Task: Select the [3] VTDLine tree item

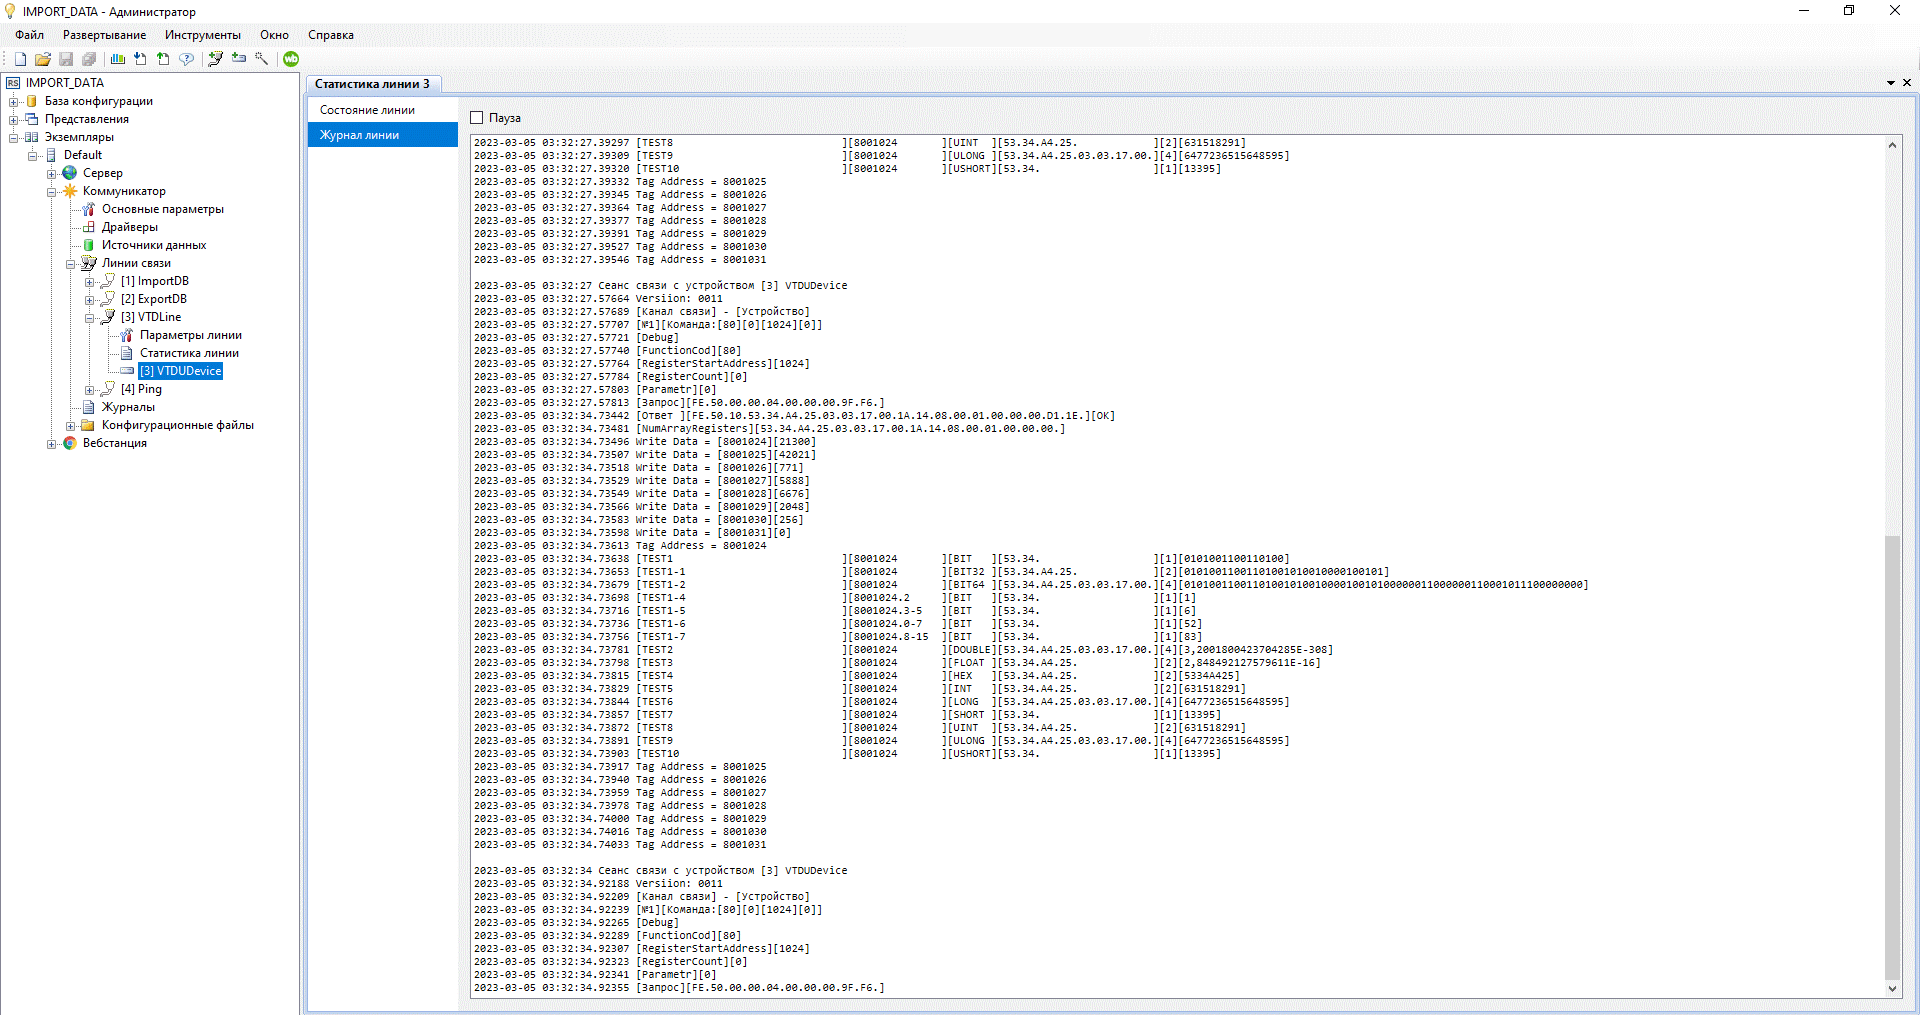Action: click(151, 317)
